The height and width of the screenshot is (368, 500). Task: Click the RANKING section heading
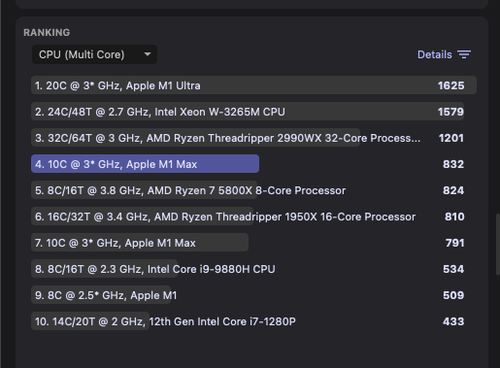[x=47, y=32]
